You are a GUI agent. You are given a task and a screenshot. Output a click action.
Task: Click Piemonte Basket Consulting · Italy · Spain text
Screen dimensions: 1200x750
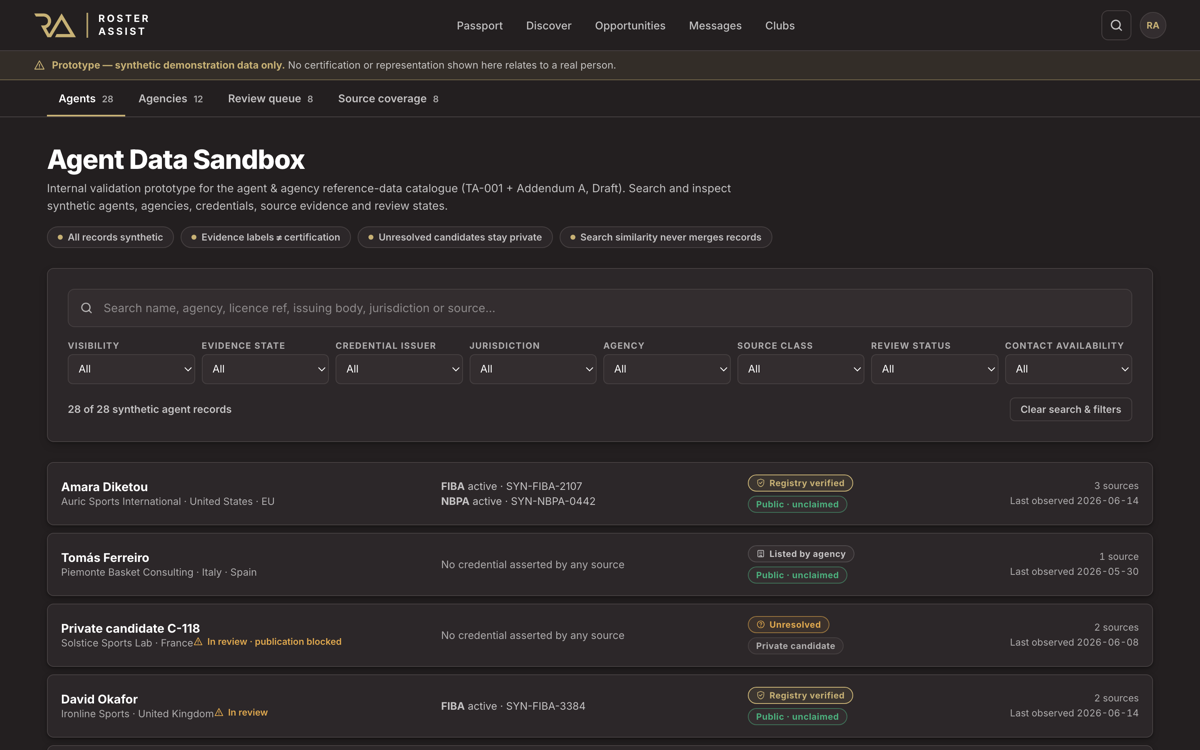point(159,572)
